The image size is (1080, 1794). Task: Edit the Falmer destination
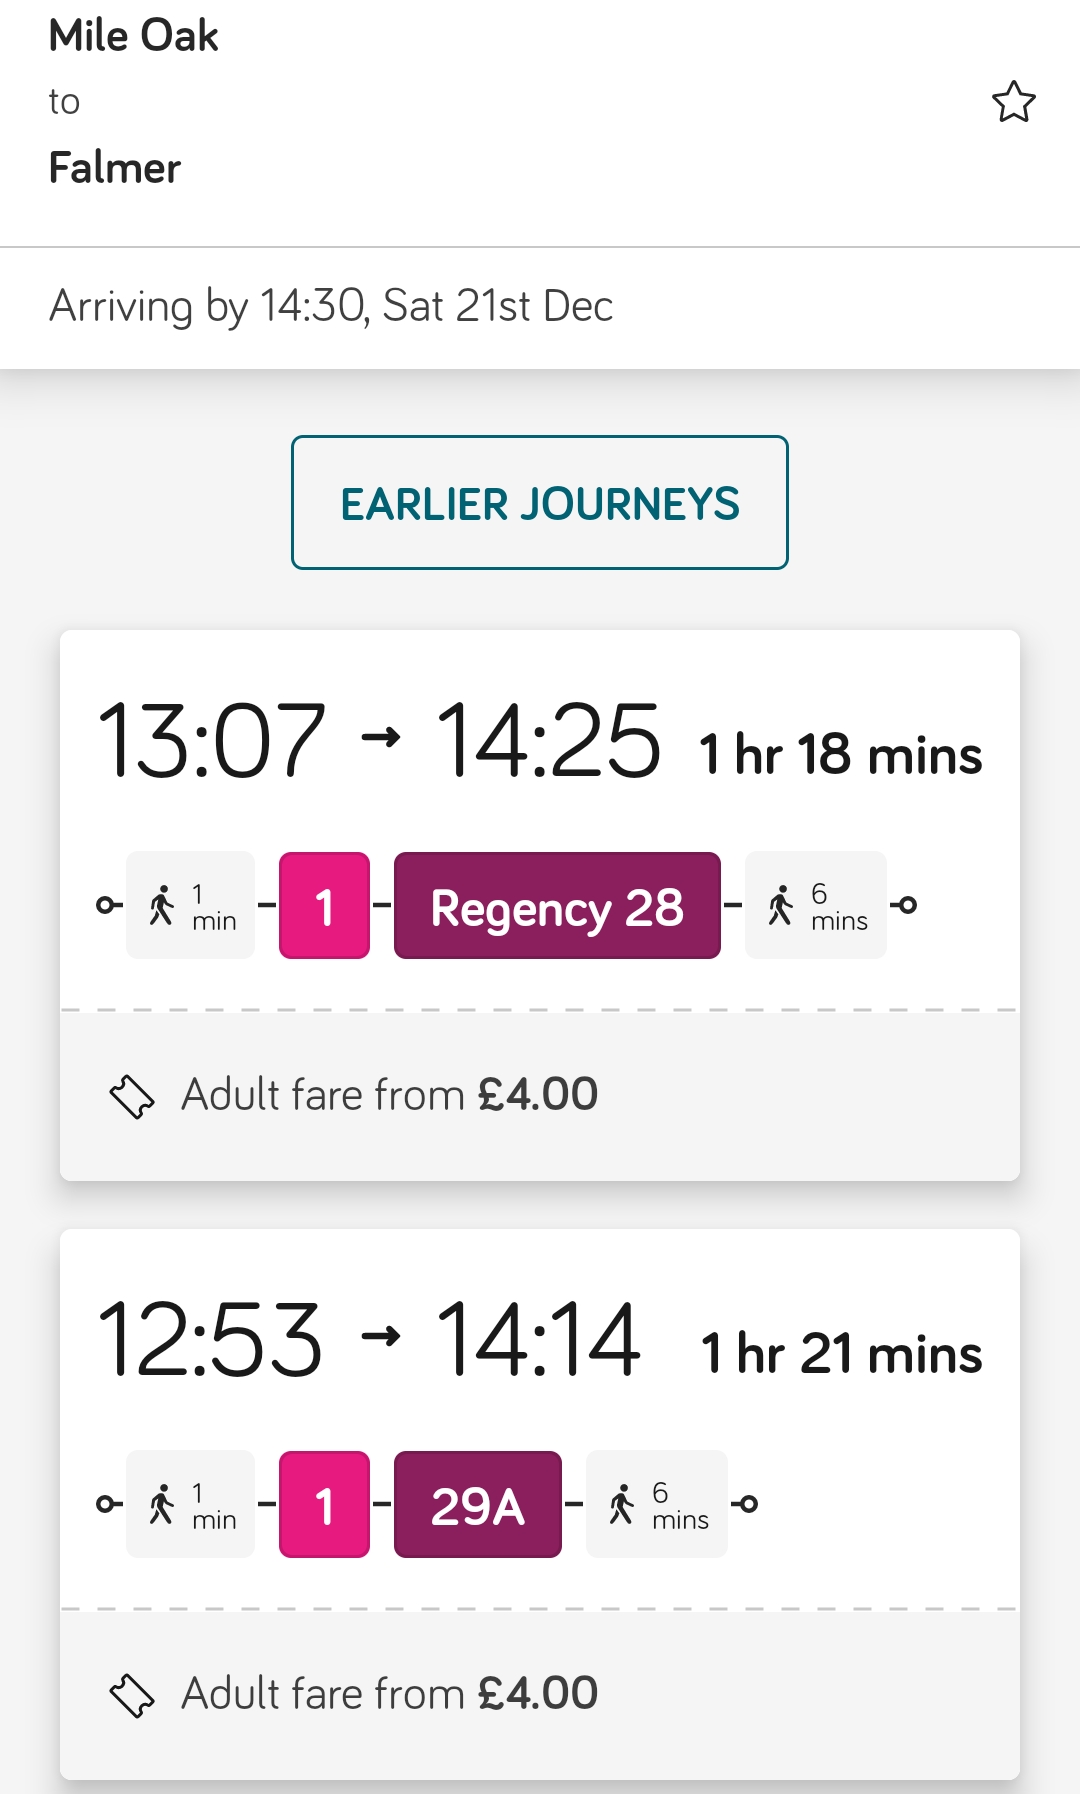point(115,168)
